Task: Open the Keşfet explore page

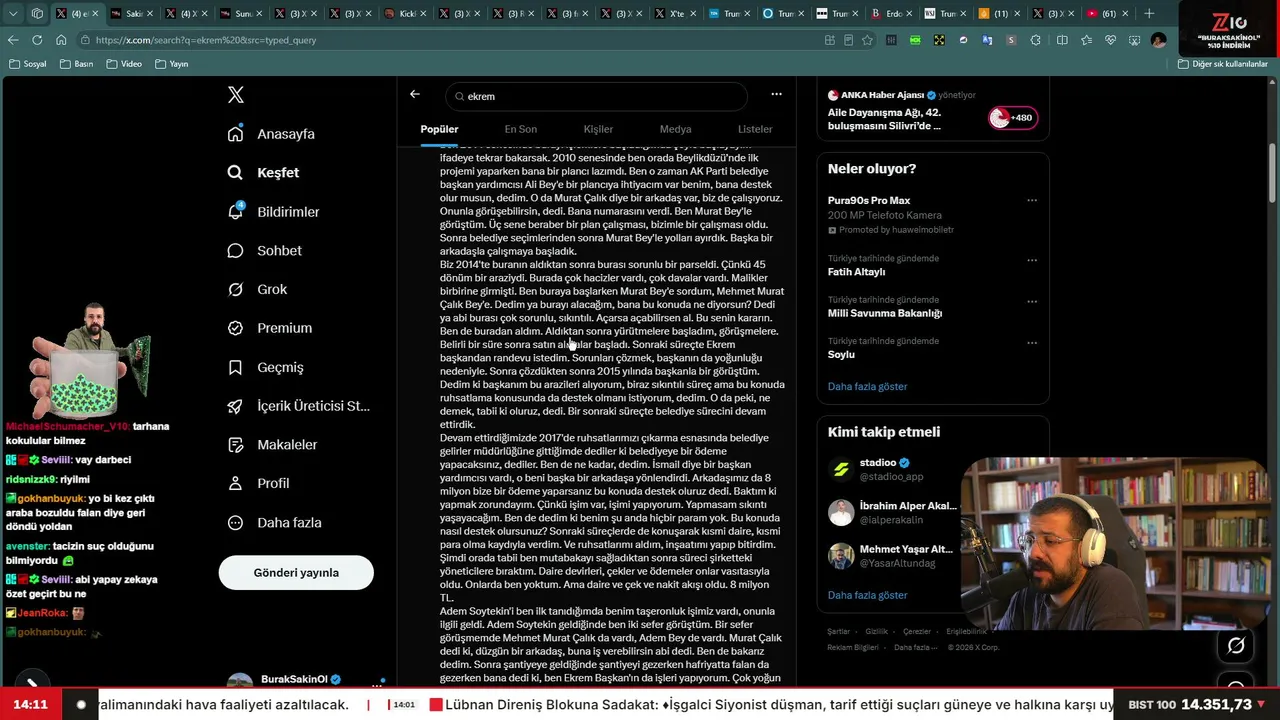Action: 263,173
